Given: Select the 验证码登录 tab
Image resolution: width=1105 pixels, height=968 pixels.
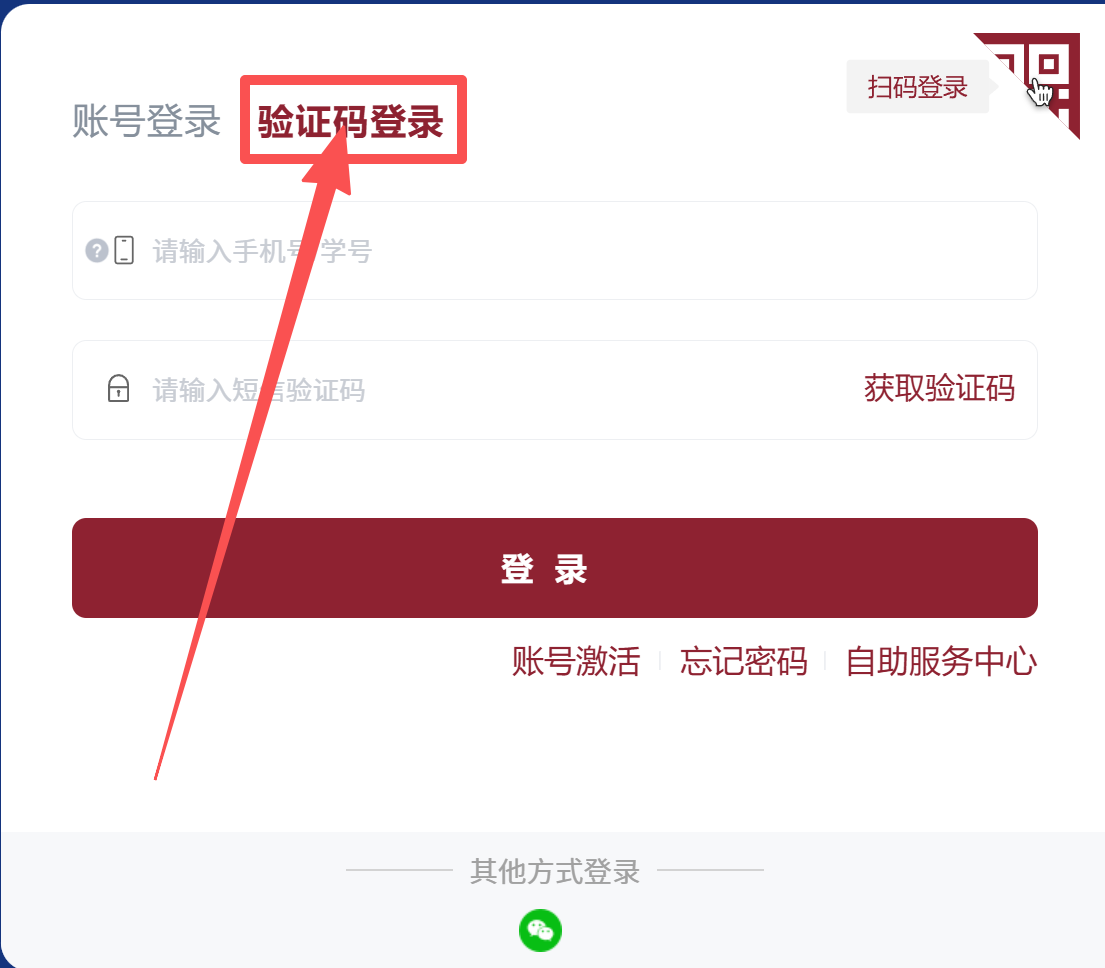Looking at the screenshot, I should click(x=350, y=121).
